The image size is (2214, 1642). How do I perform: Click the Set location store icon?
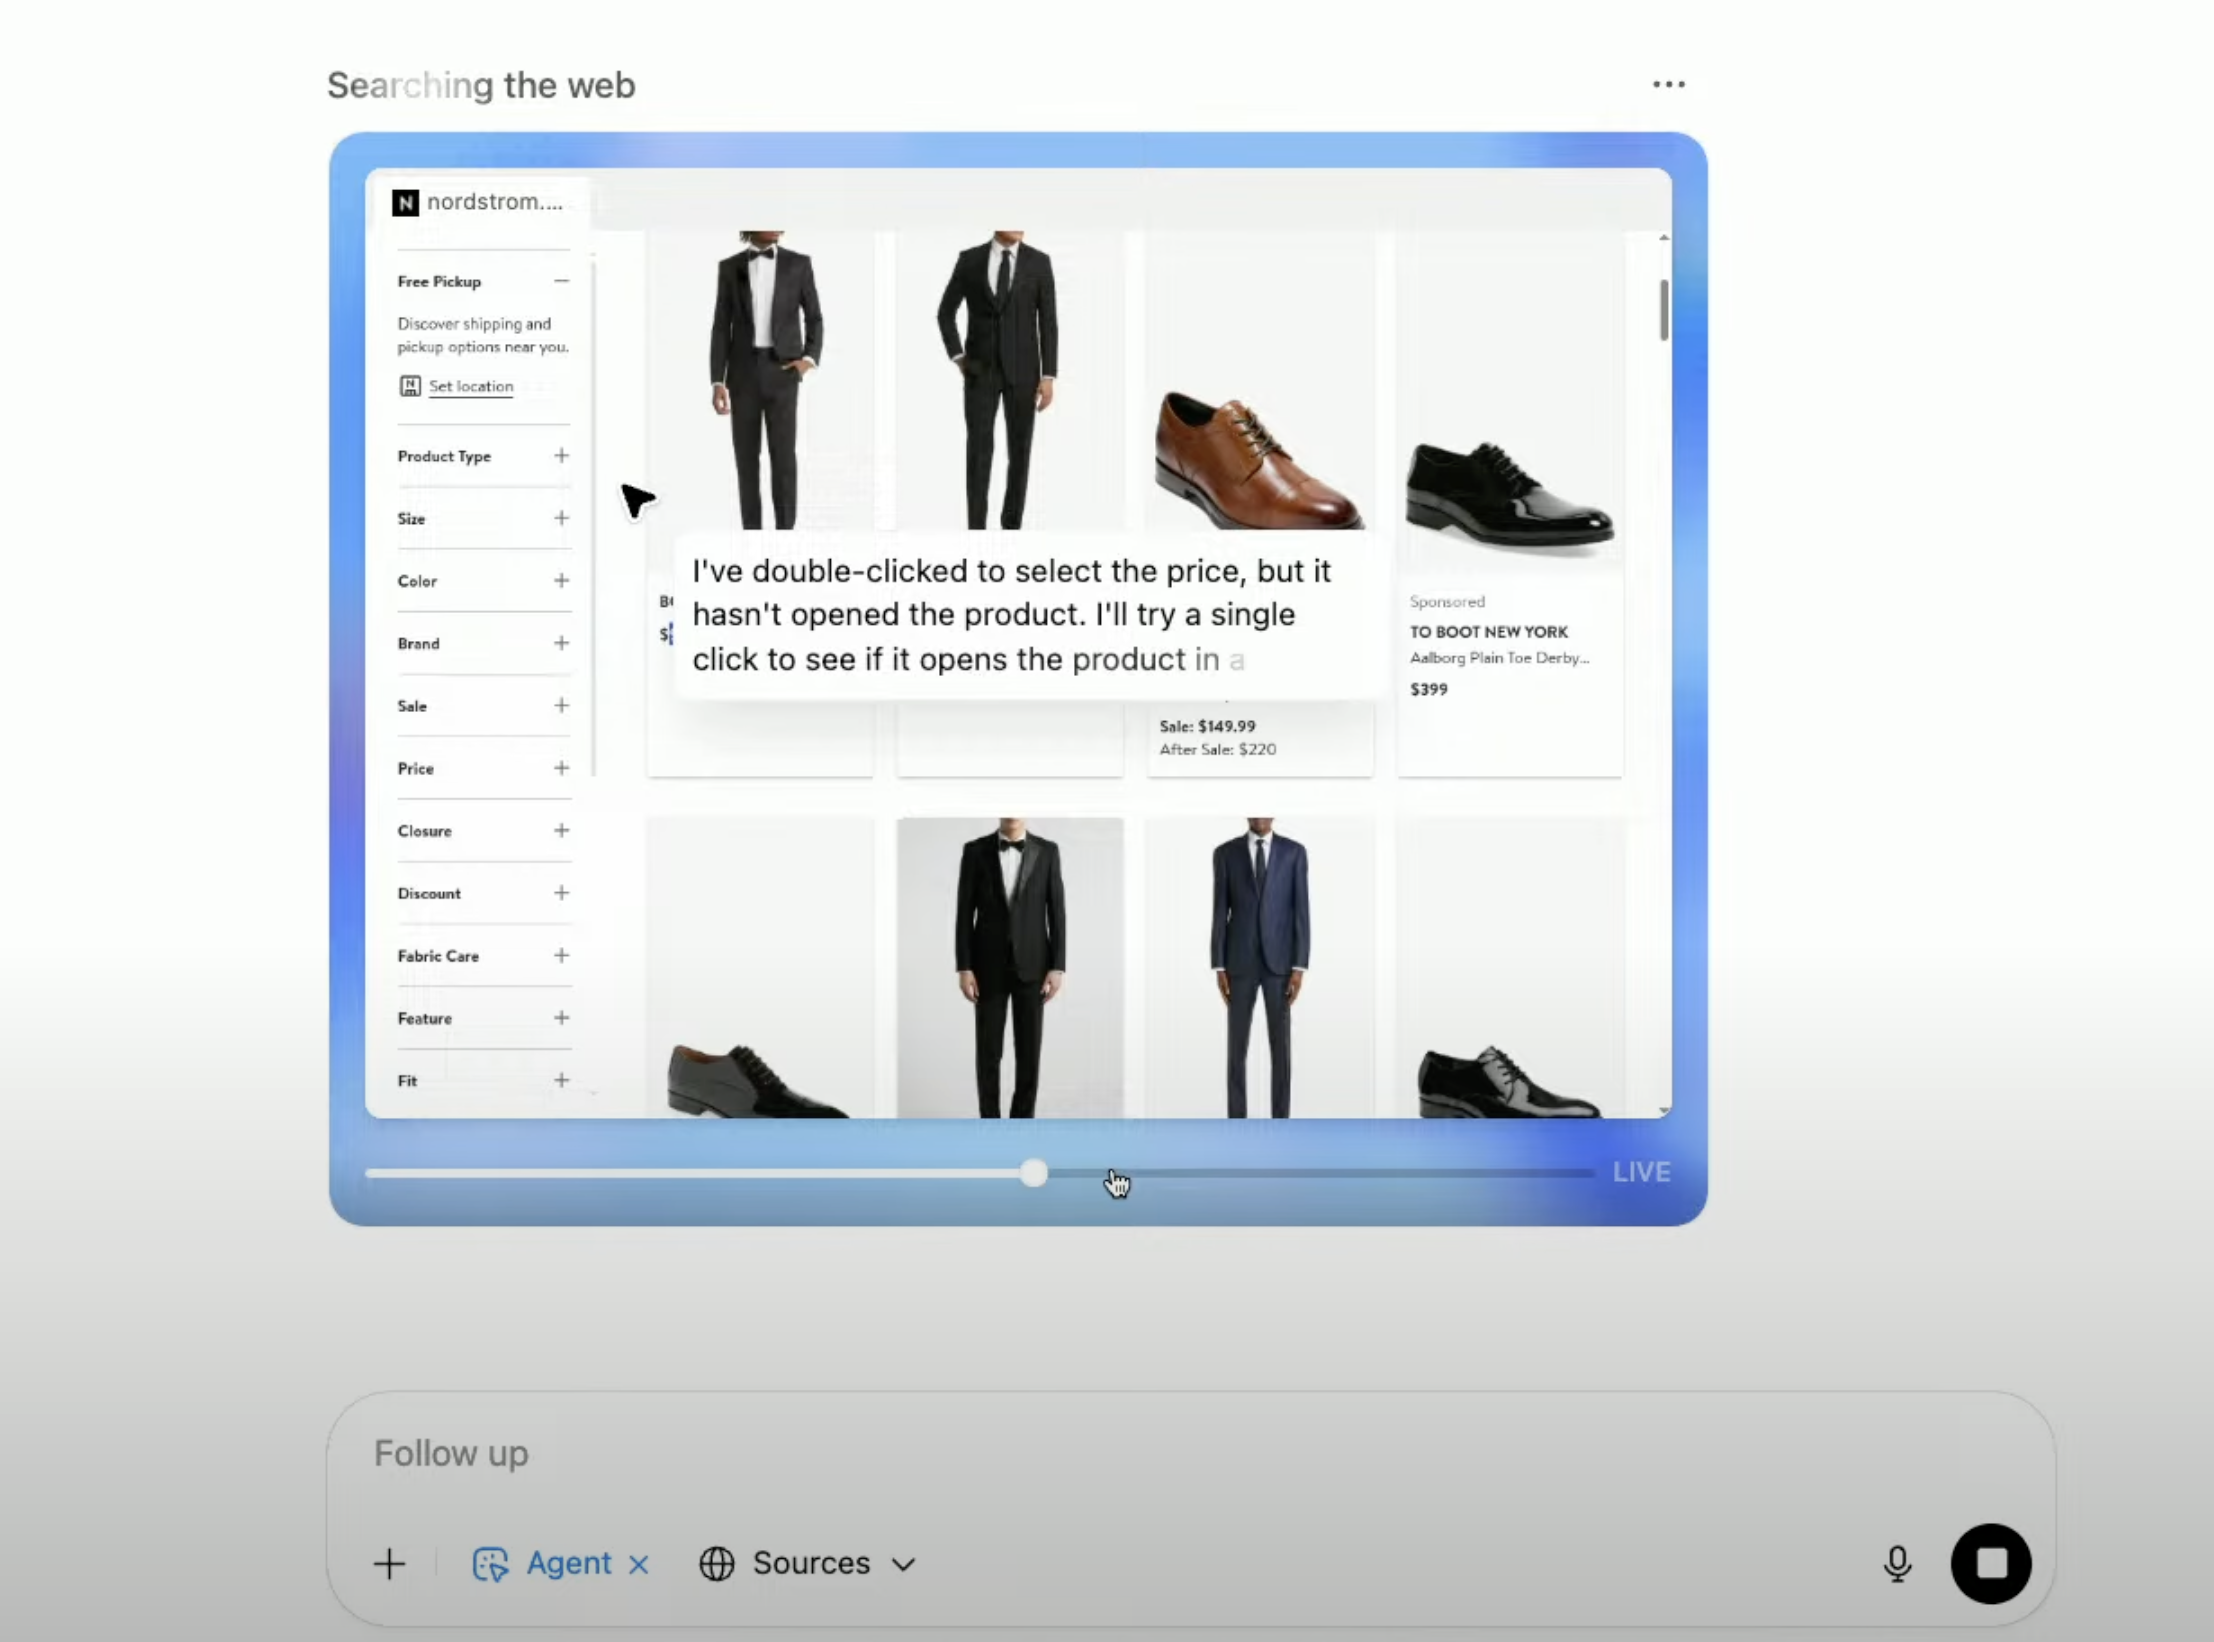(x=410, y=386)
